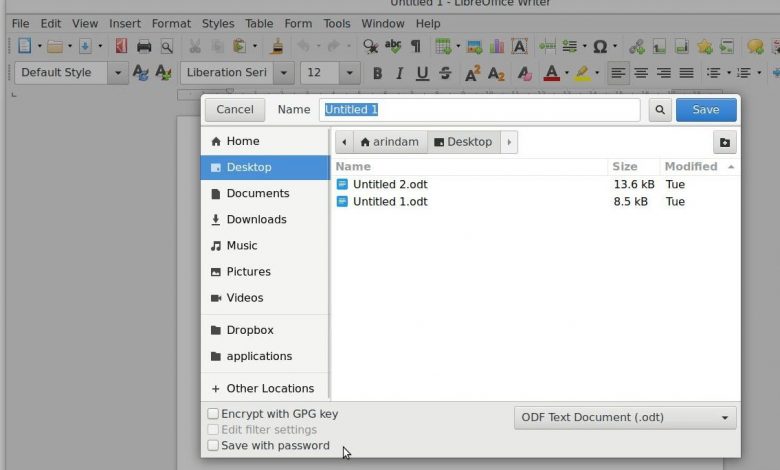
Task: Create new folder in save dialog
Action: tap(725, 142)
